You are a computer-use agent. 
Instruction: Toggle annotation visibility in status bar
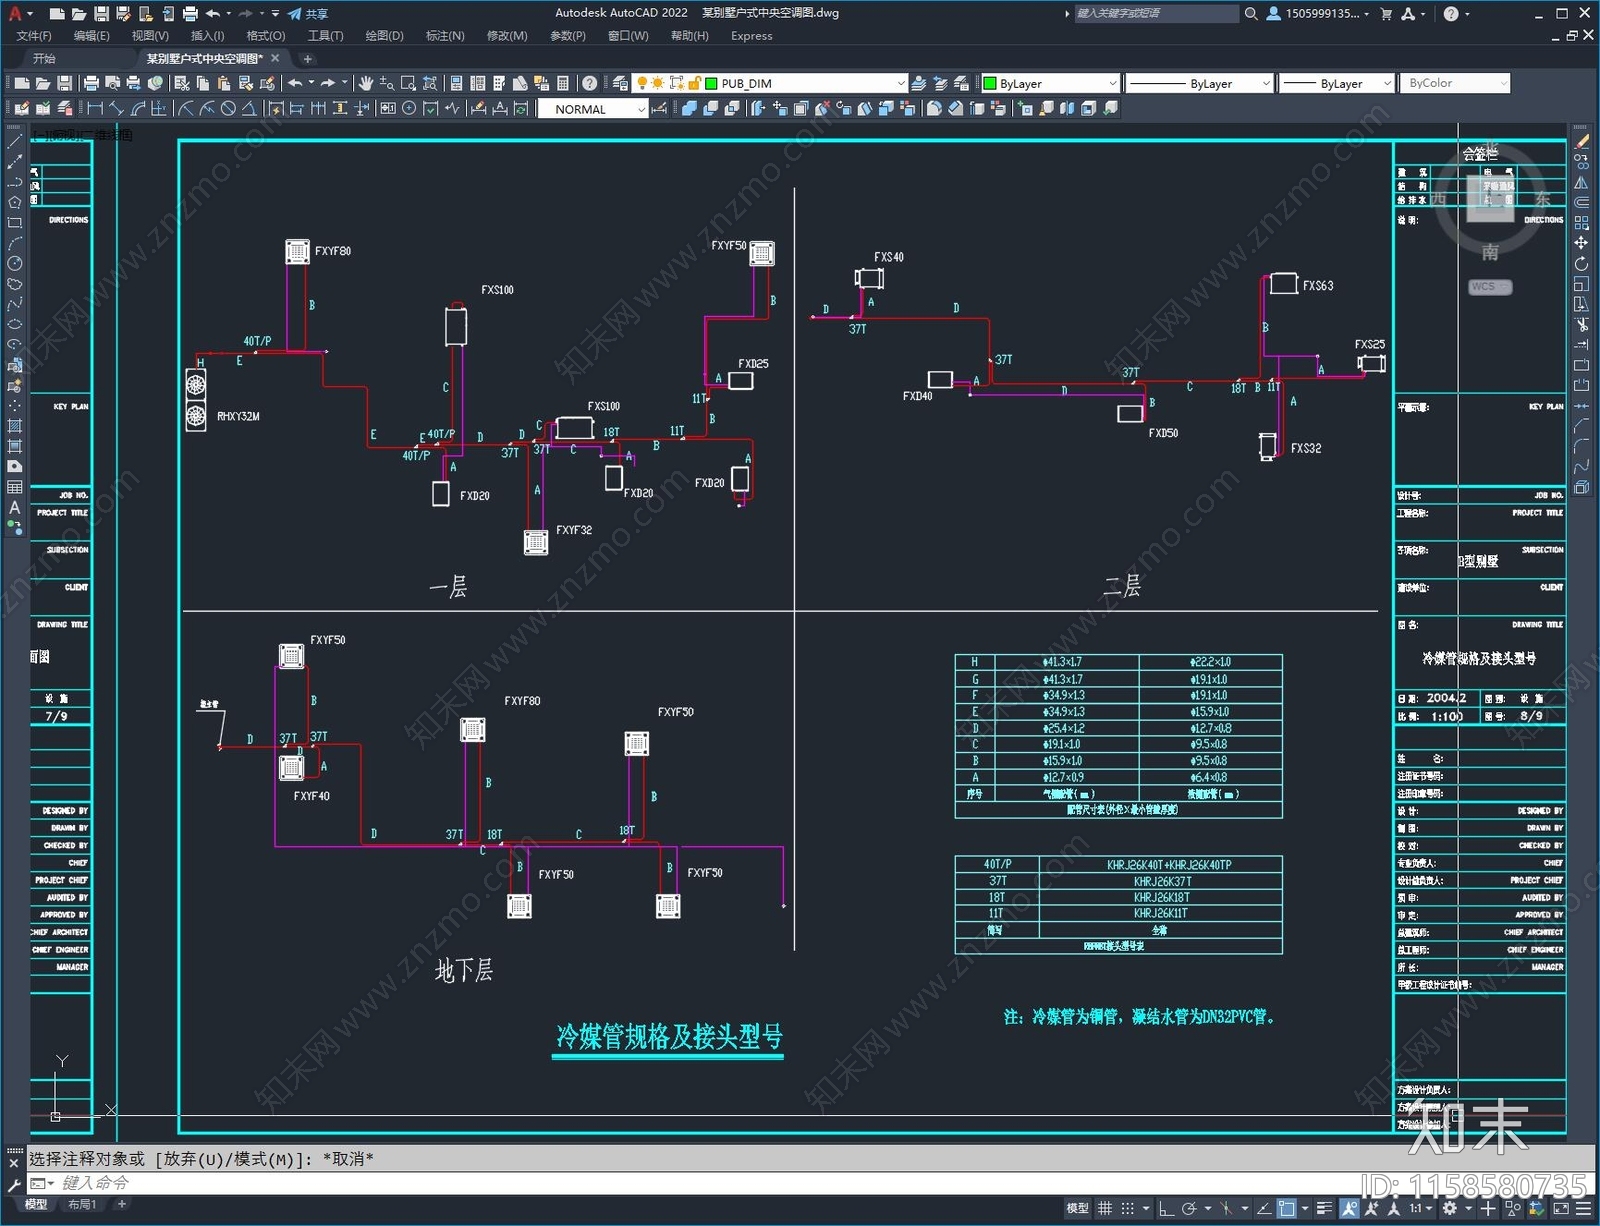[1350, 1208]
